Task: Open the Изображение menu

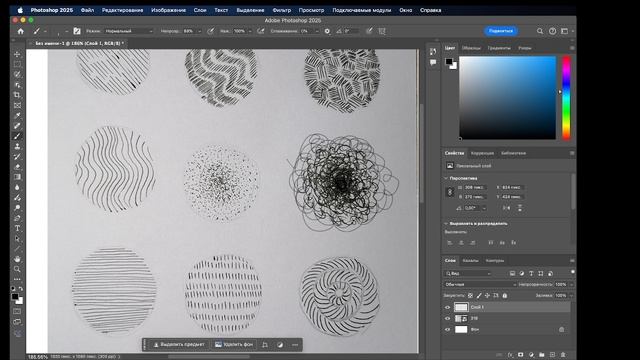Action: tap(168, 10)
